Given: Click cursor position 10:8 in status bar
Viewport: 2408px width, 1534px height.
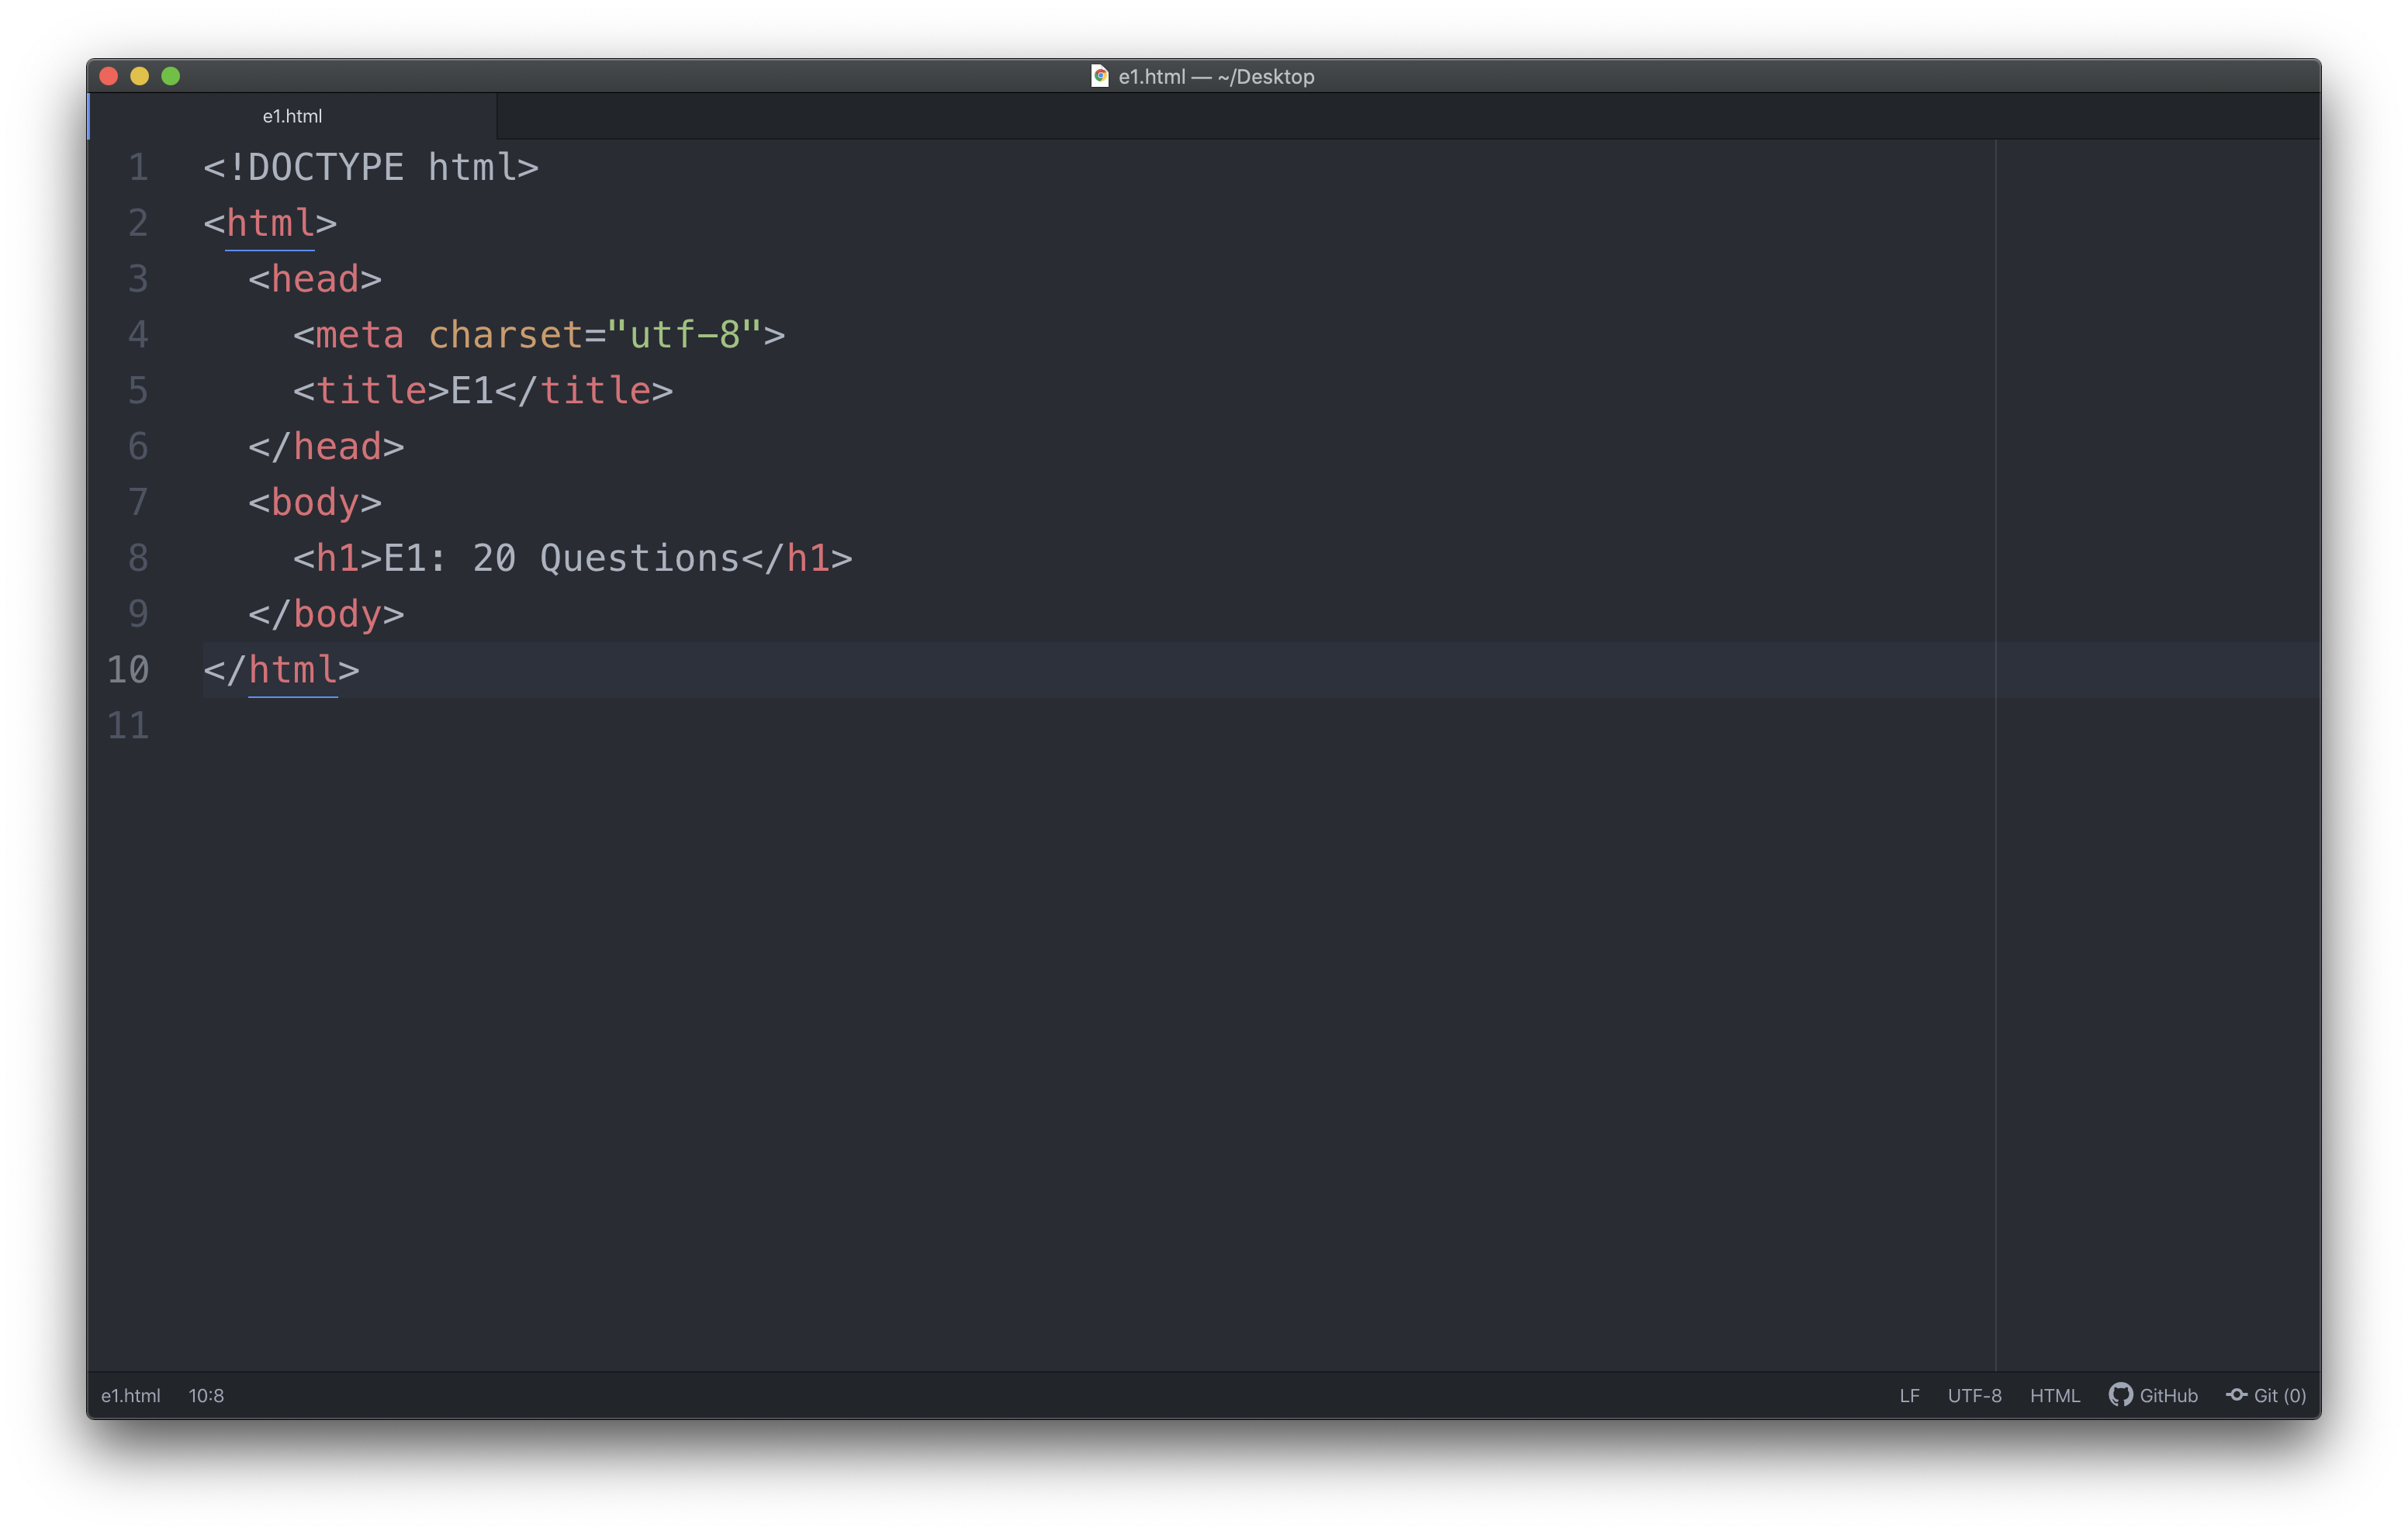Looking at the screenshot, I should pyautogui.click(x=206, y=1395).
